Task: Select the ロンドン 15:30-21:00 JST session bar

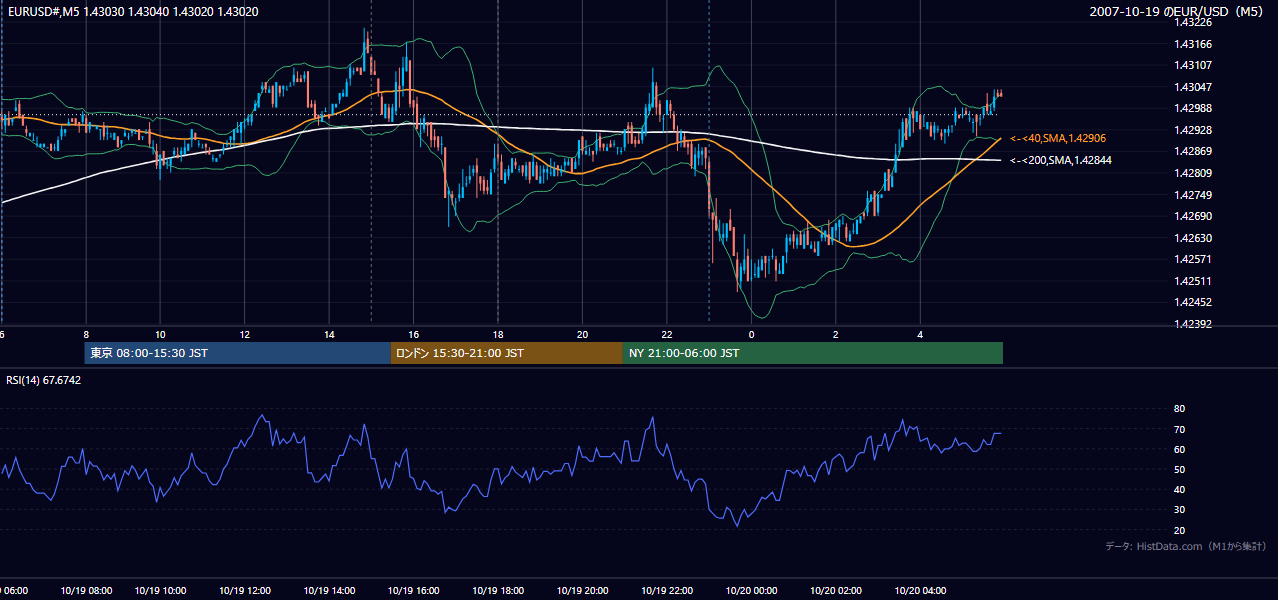Action: pos(506,353)
